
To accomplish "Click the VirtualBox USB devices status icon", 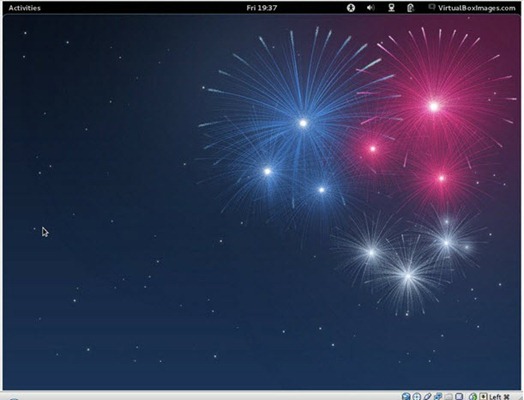I will [x=427, y=396].
